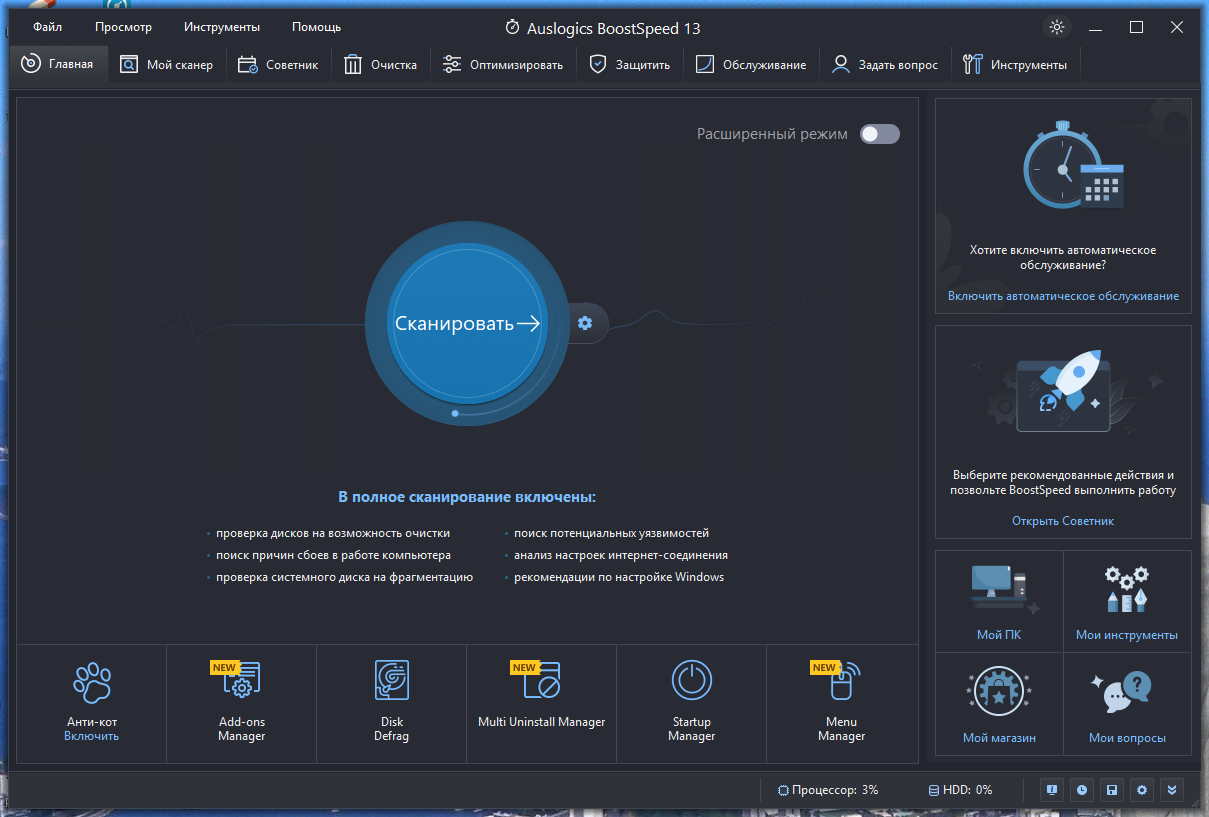
Task: Toggle the Расширенный режим switch
Action: tap(880, 134)
